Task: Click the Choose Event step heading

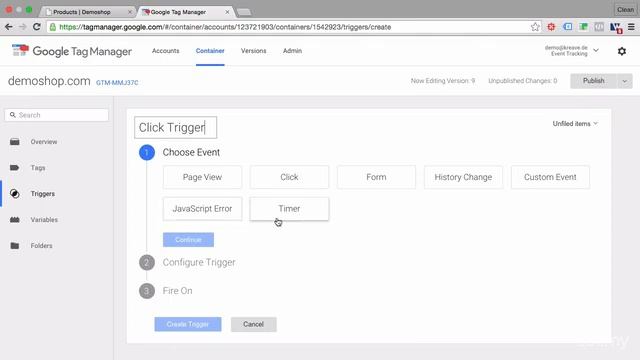Action: click(191, 152)
